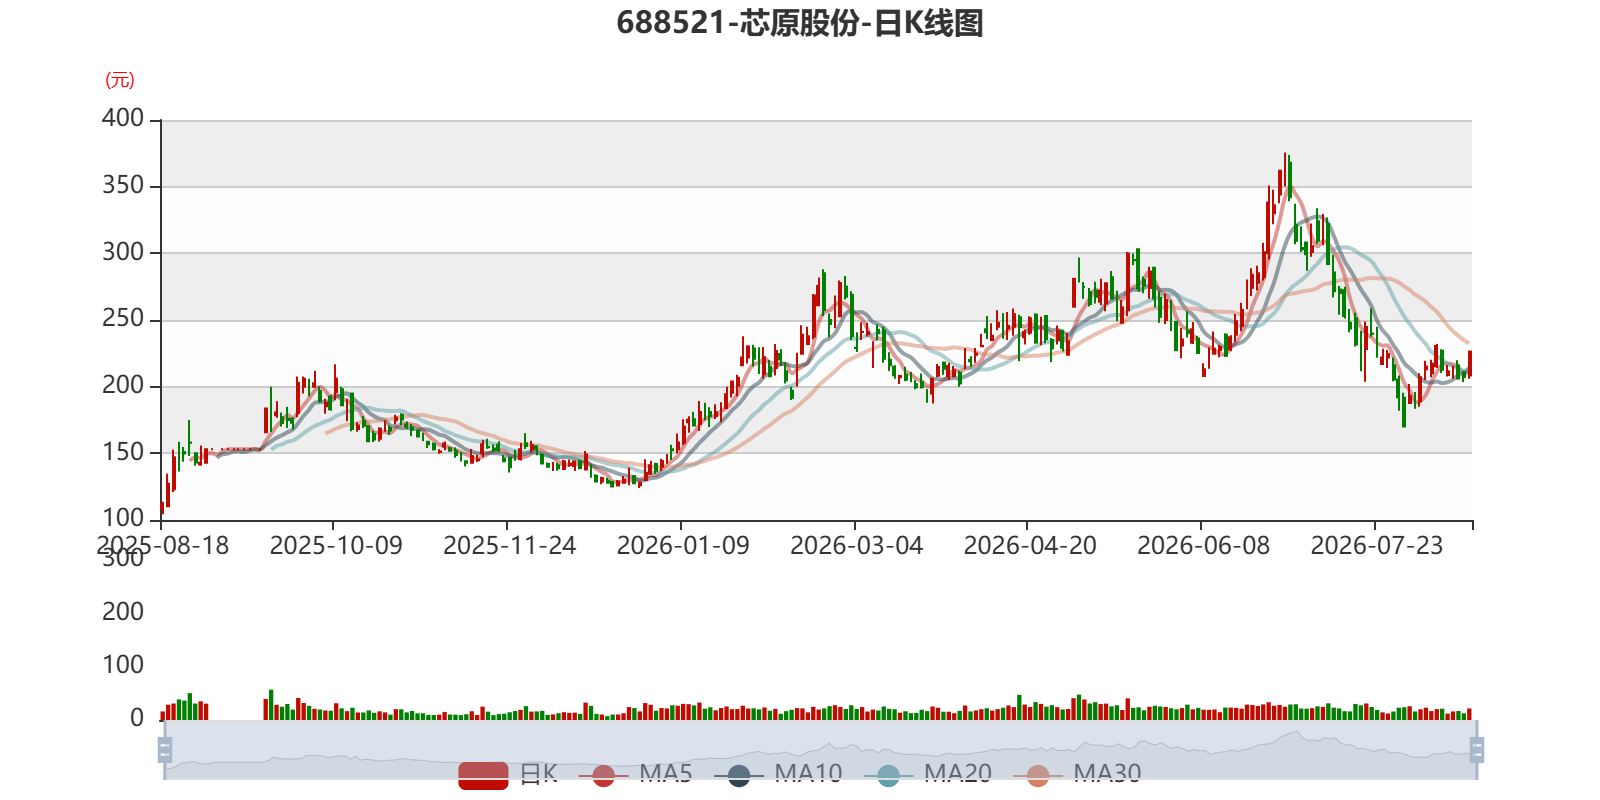Select the 2025-10-09 date axis label
Viewport: 1600px width, 800px height.
click(x=336, y=546)
